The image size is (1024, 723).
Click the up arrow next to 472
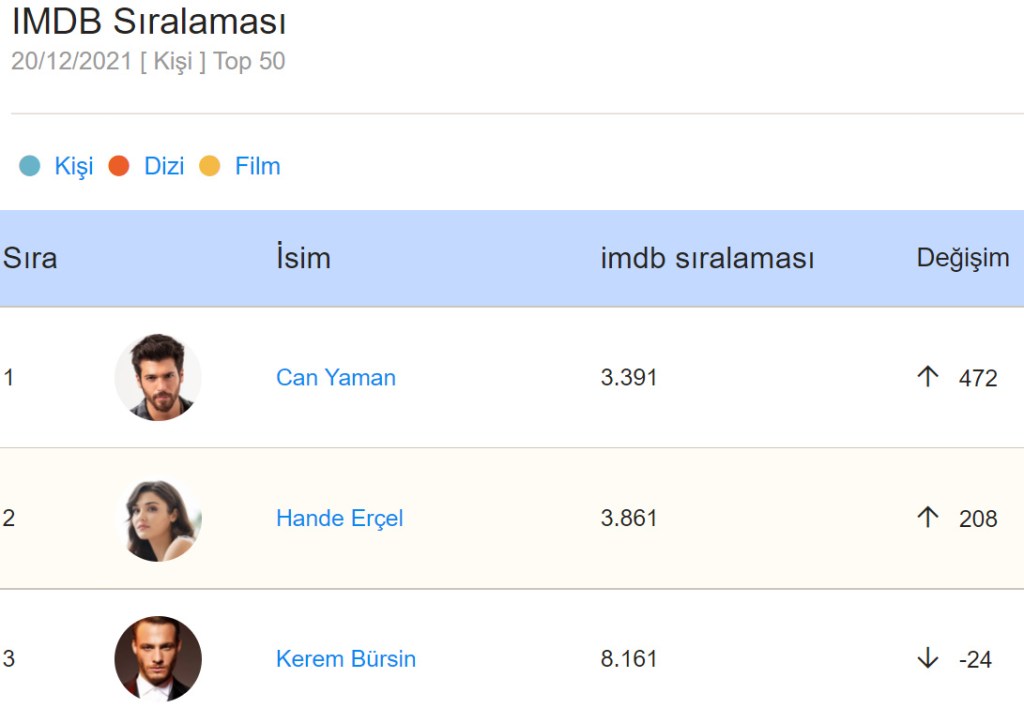click(928, 377)
